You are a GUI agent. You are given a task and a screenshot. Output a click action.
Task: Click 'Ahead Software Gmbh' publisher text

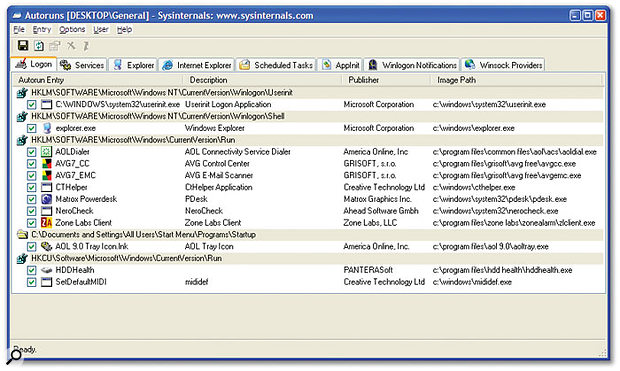tap(381, 211)
